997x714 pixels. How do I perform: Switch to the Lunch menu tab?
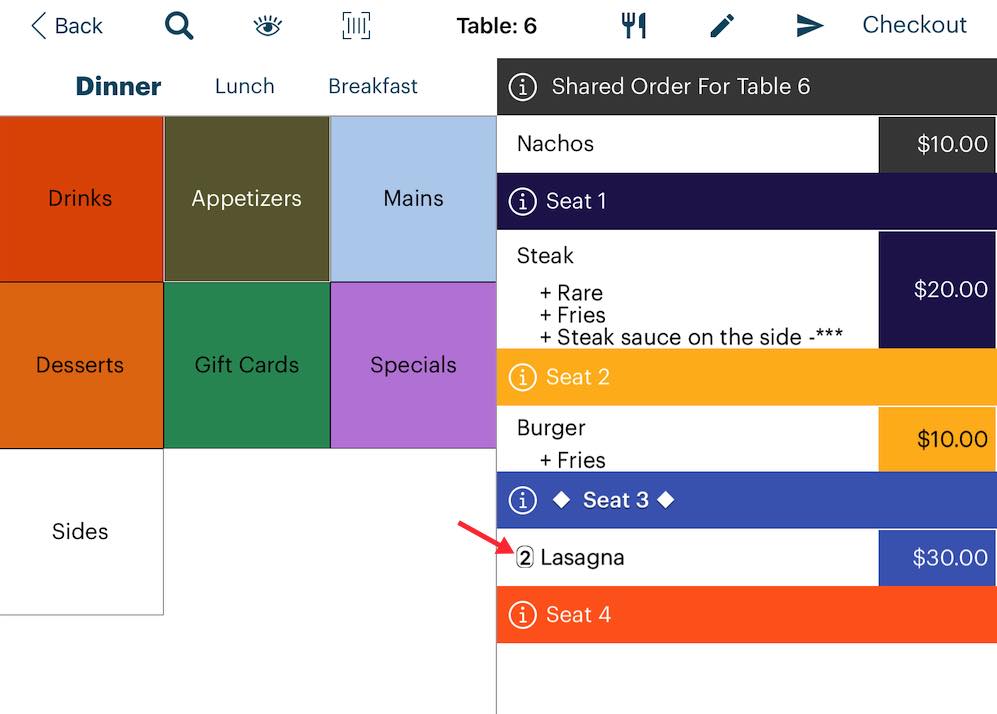[x=244, y=86]
